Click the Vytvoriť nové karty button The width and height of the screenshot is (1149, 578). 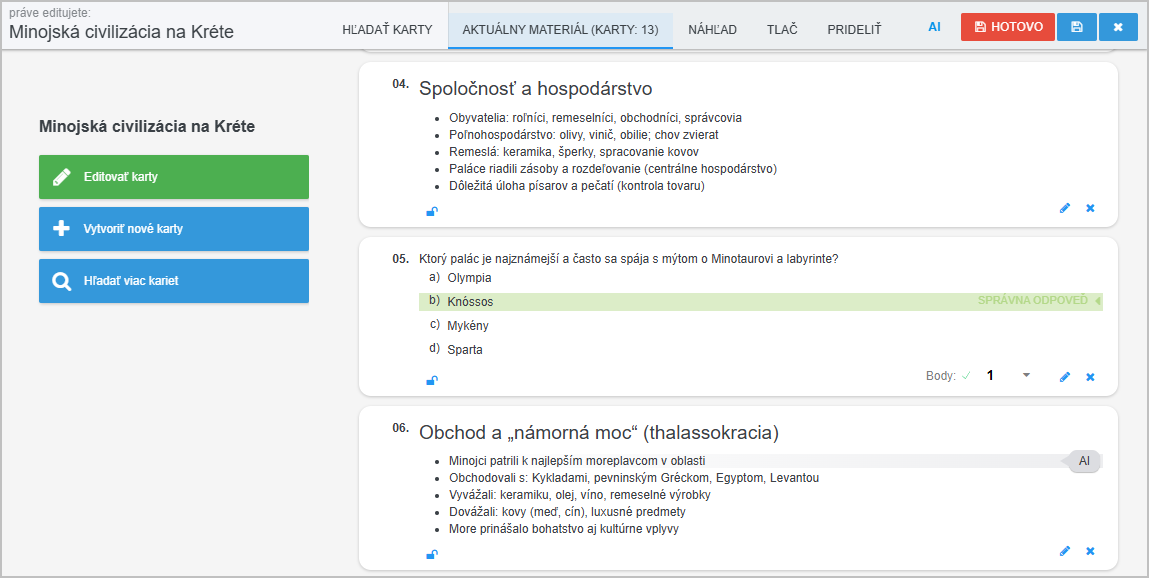(x=174, y=229)
